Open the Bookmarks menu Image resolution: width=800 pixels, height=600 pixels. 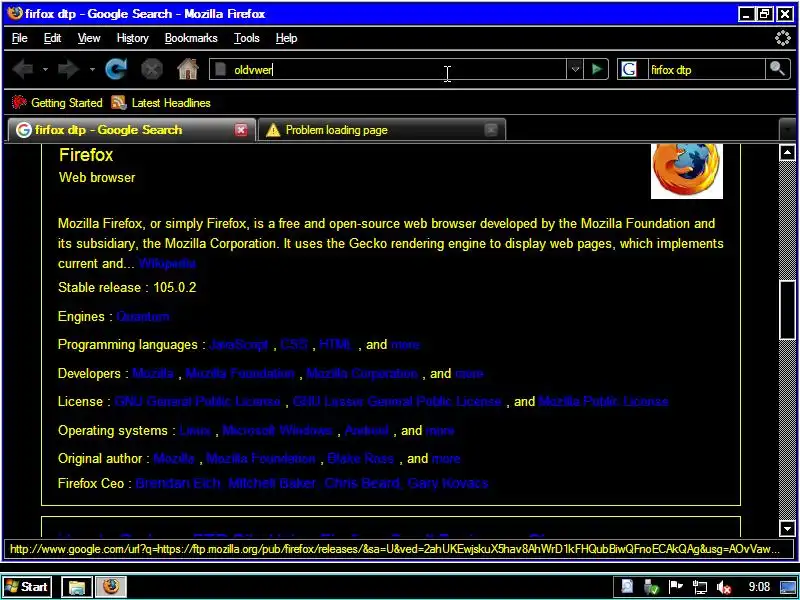pyautogui.click(x=191, y=38)
